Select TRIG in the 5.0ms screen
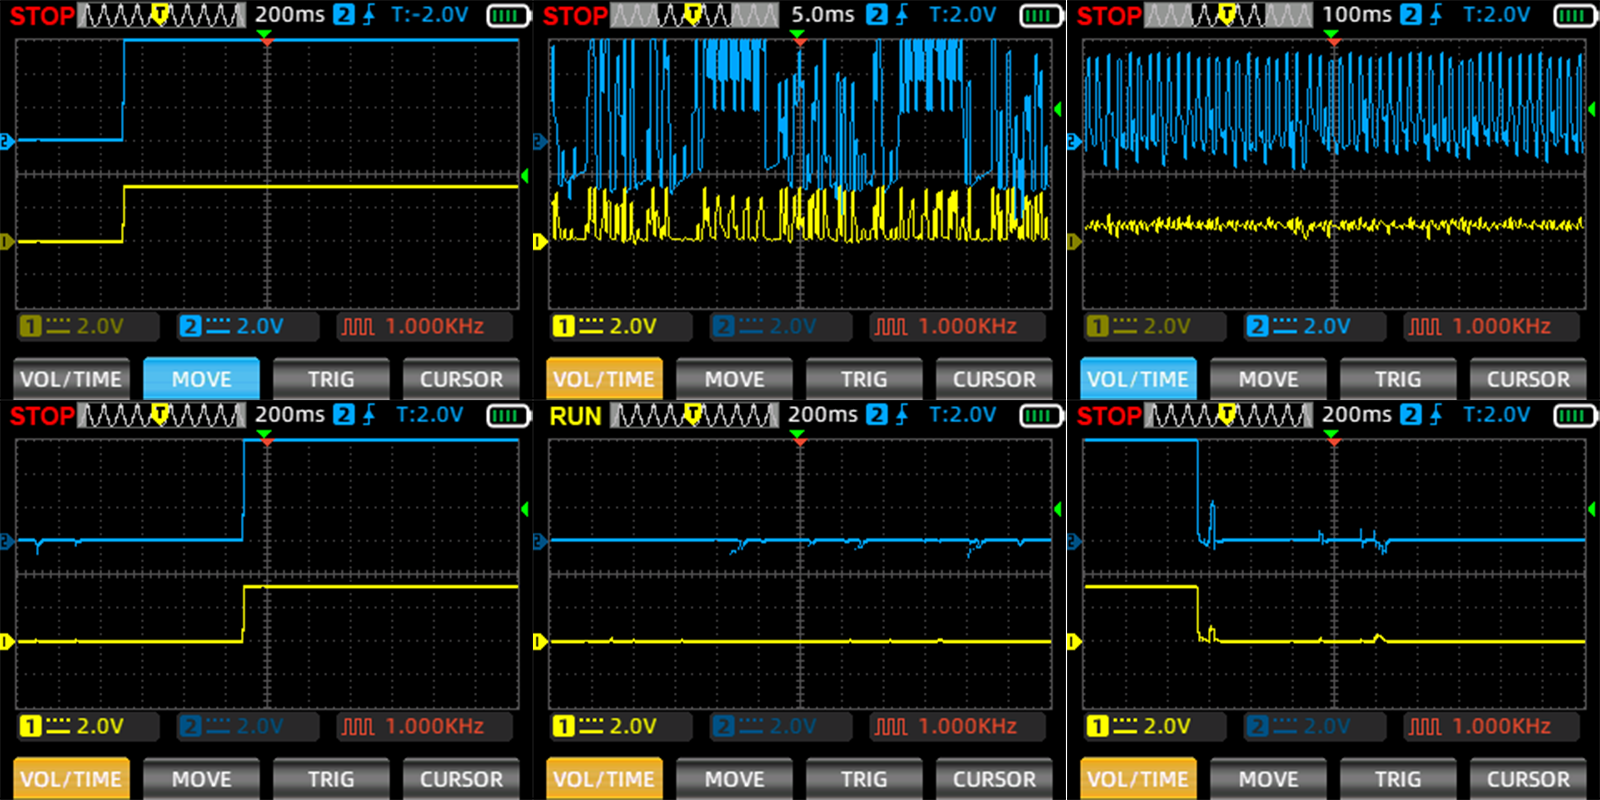The width and height of the screenshot is (1600, 800). (864, 379)
